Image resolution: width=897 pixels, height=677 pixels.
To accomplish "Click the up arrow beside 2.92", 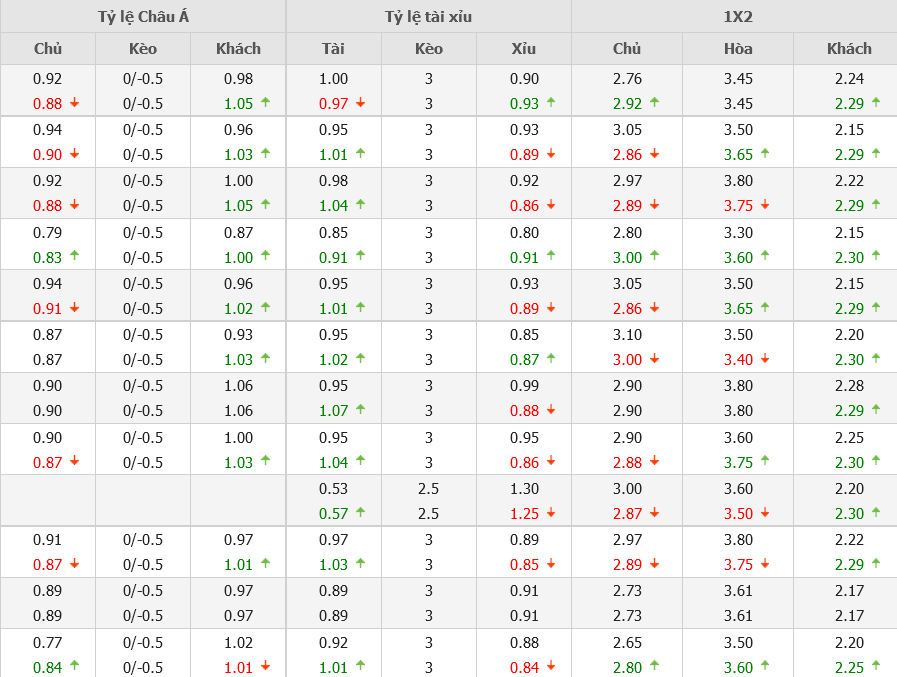I will point(654,102).
